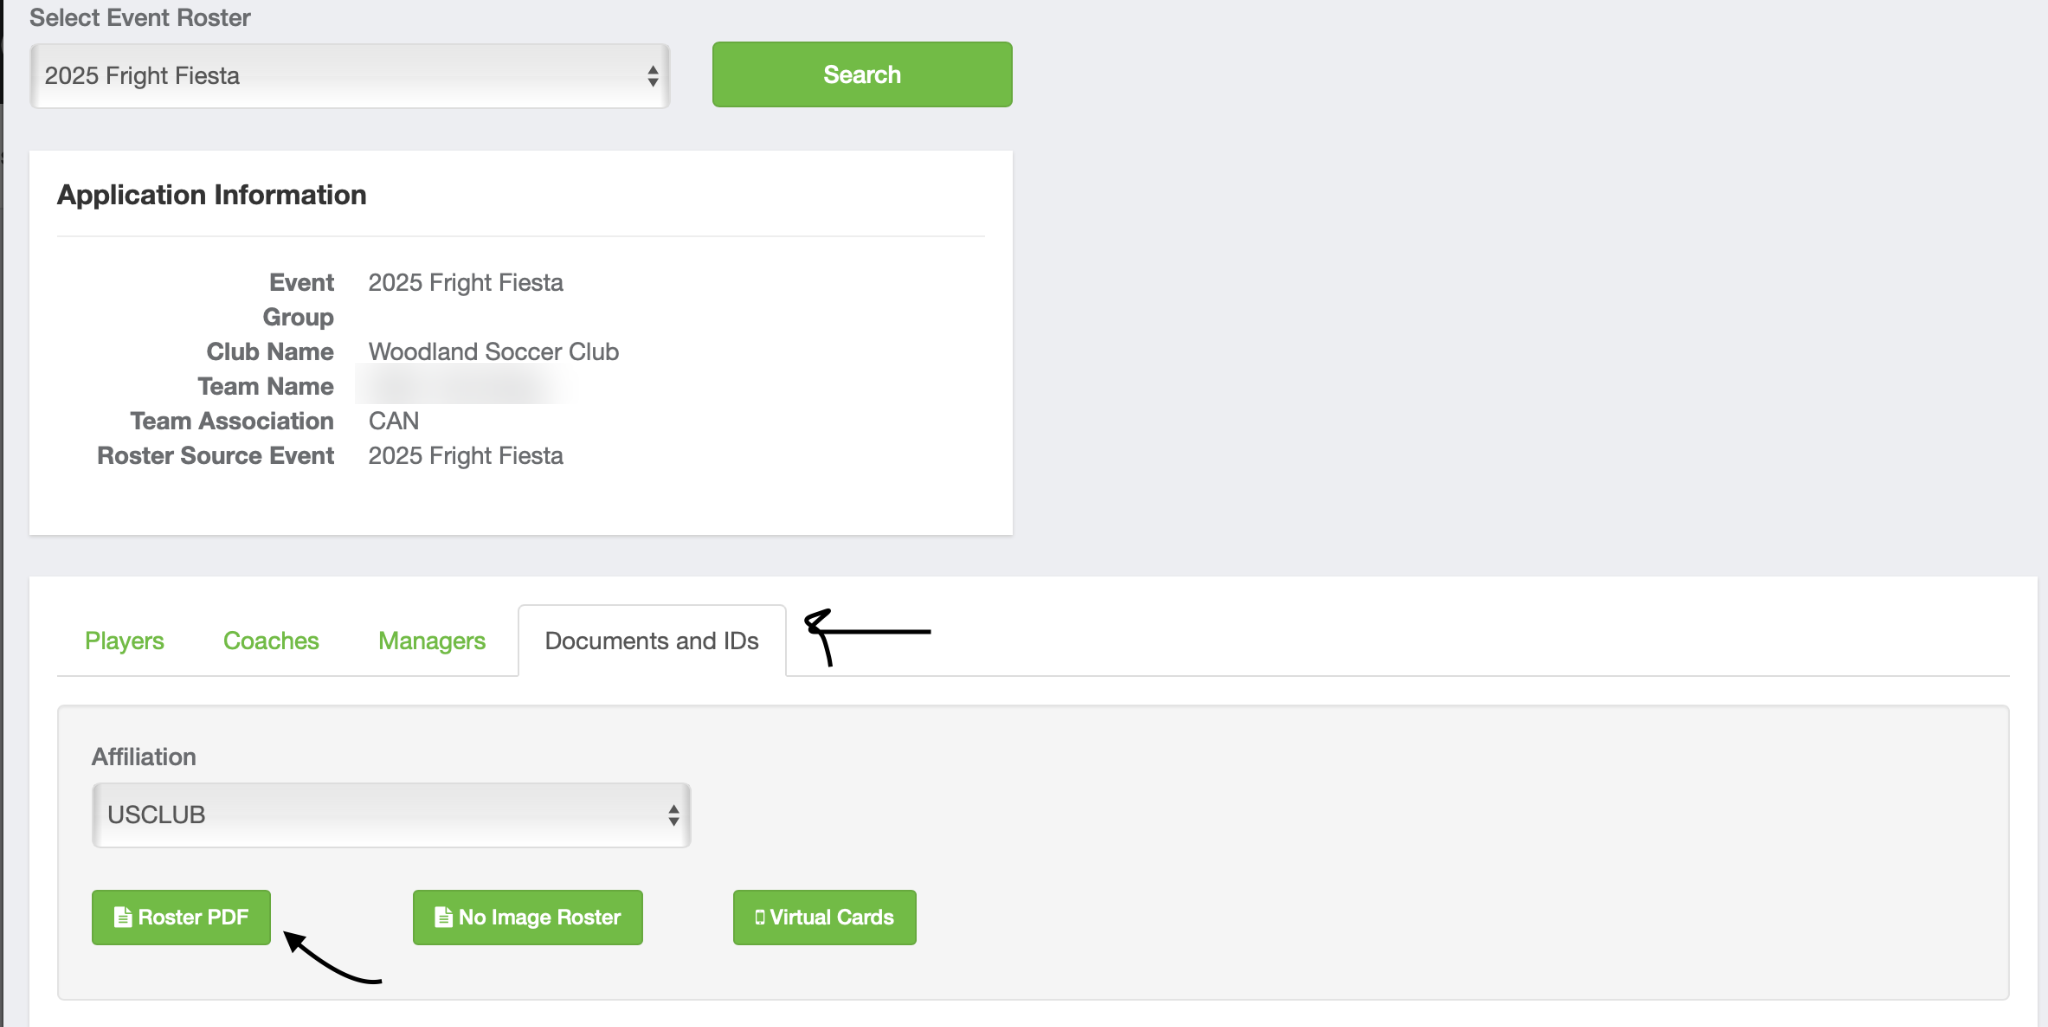Click the Woodland Soccer Club text

[x=494, y=352]
